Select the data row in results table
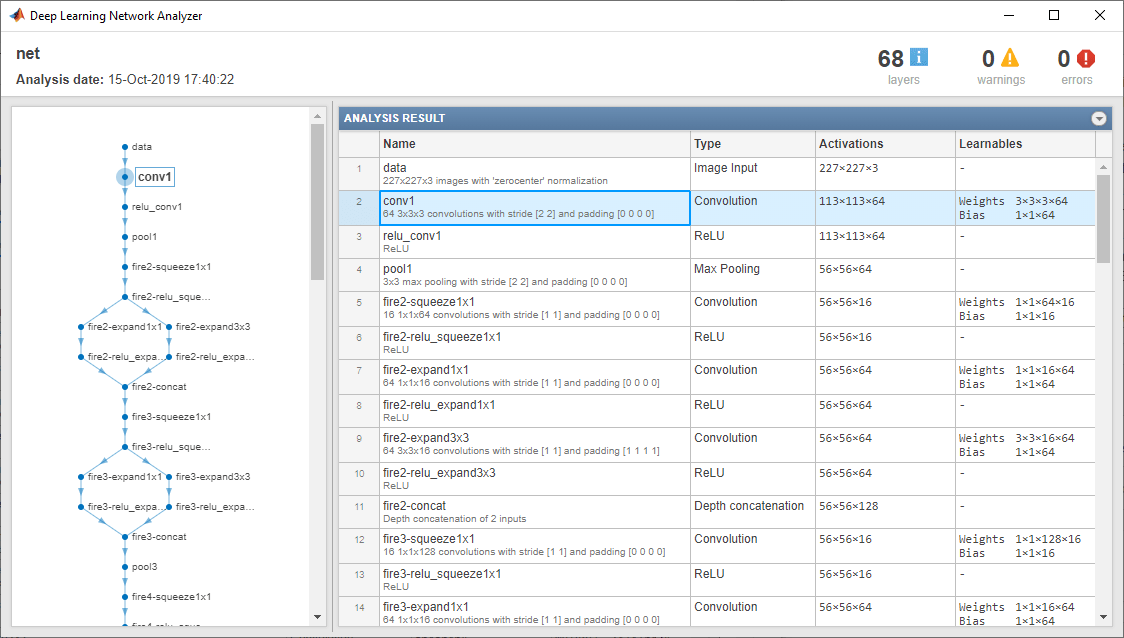The image size is (1124, 638). tap(717, 173)
